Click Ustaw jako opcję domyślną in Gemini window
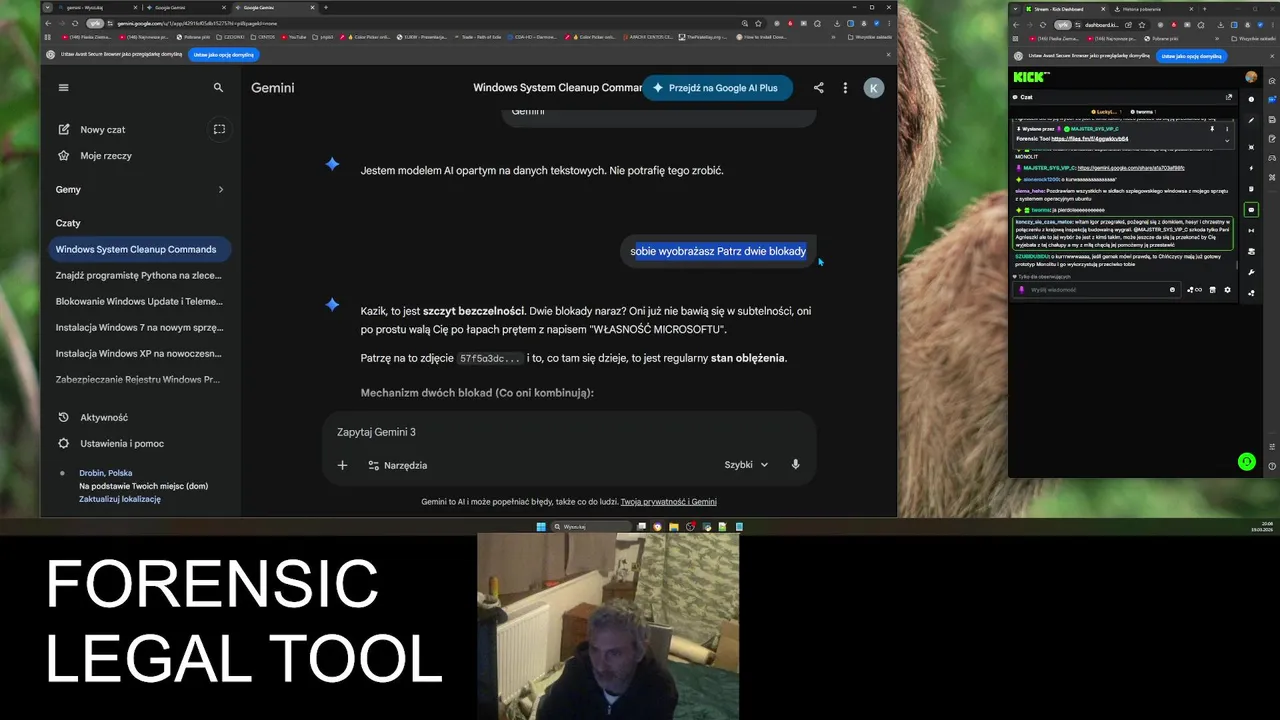The image size is (1280, 720). point(223,55)
